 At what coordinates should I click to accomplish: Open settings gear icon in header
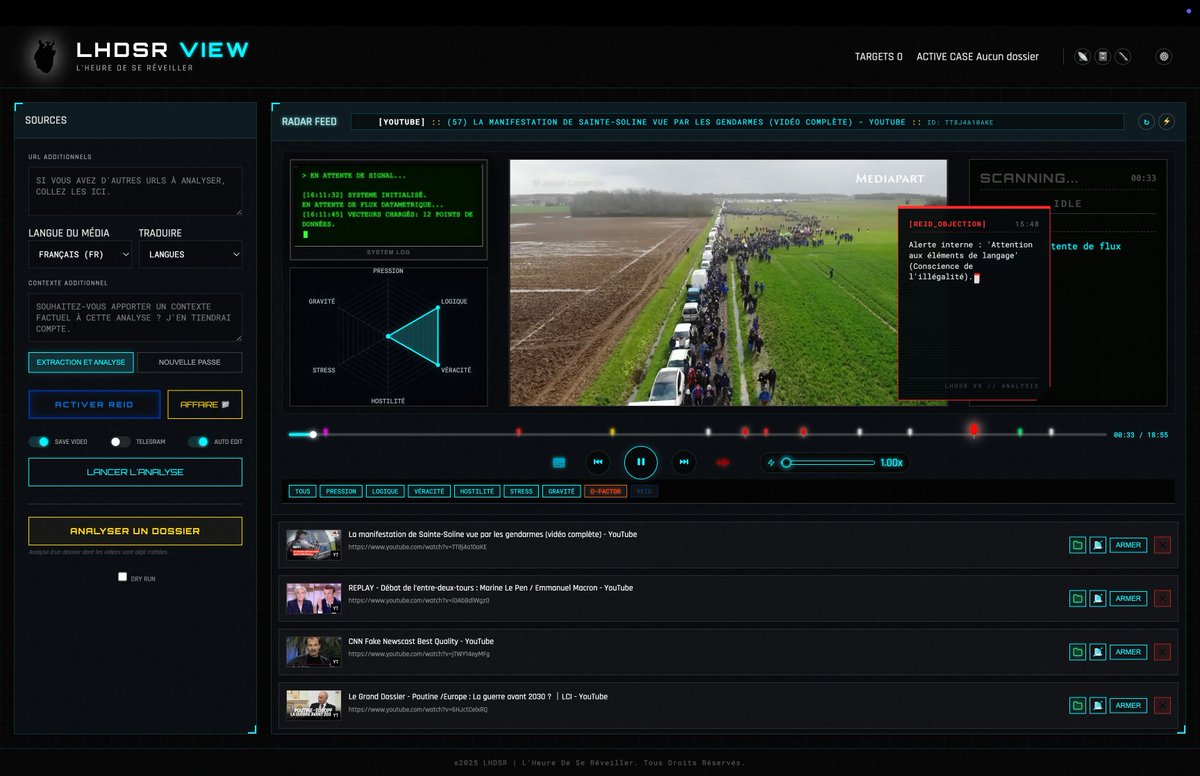1164,57
